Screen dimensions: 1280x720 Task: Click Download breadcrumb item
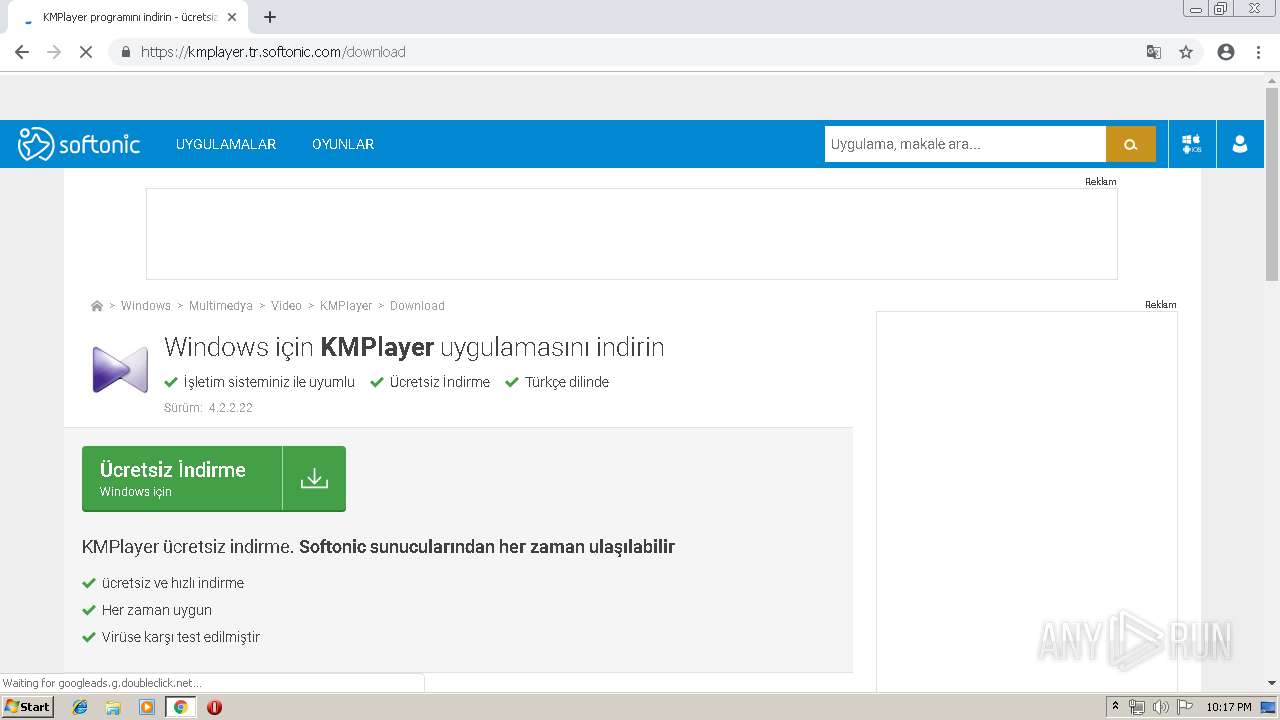tap(417, 306)
